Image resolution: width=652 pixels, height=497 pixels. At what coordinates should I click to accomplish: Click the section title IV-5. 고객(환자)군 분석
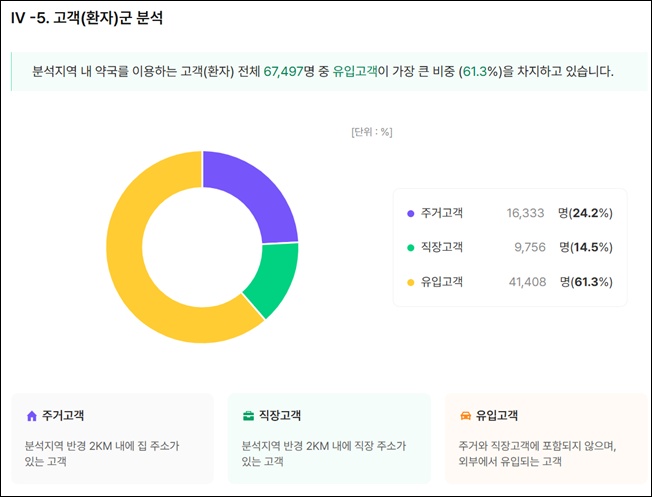(x=85, y=18)
